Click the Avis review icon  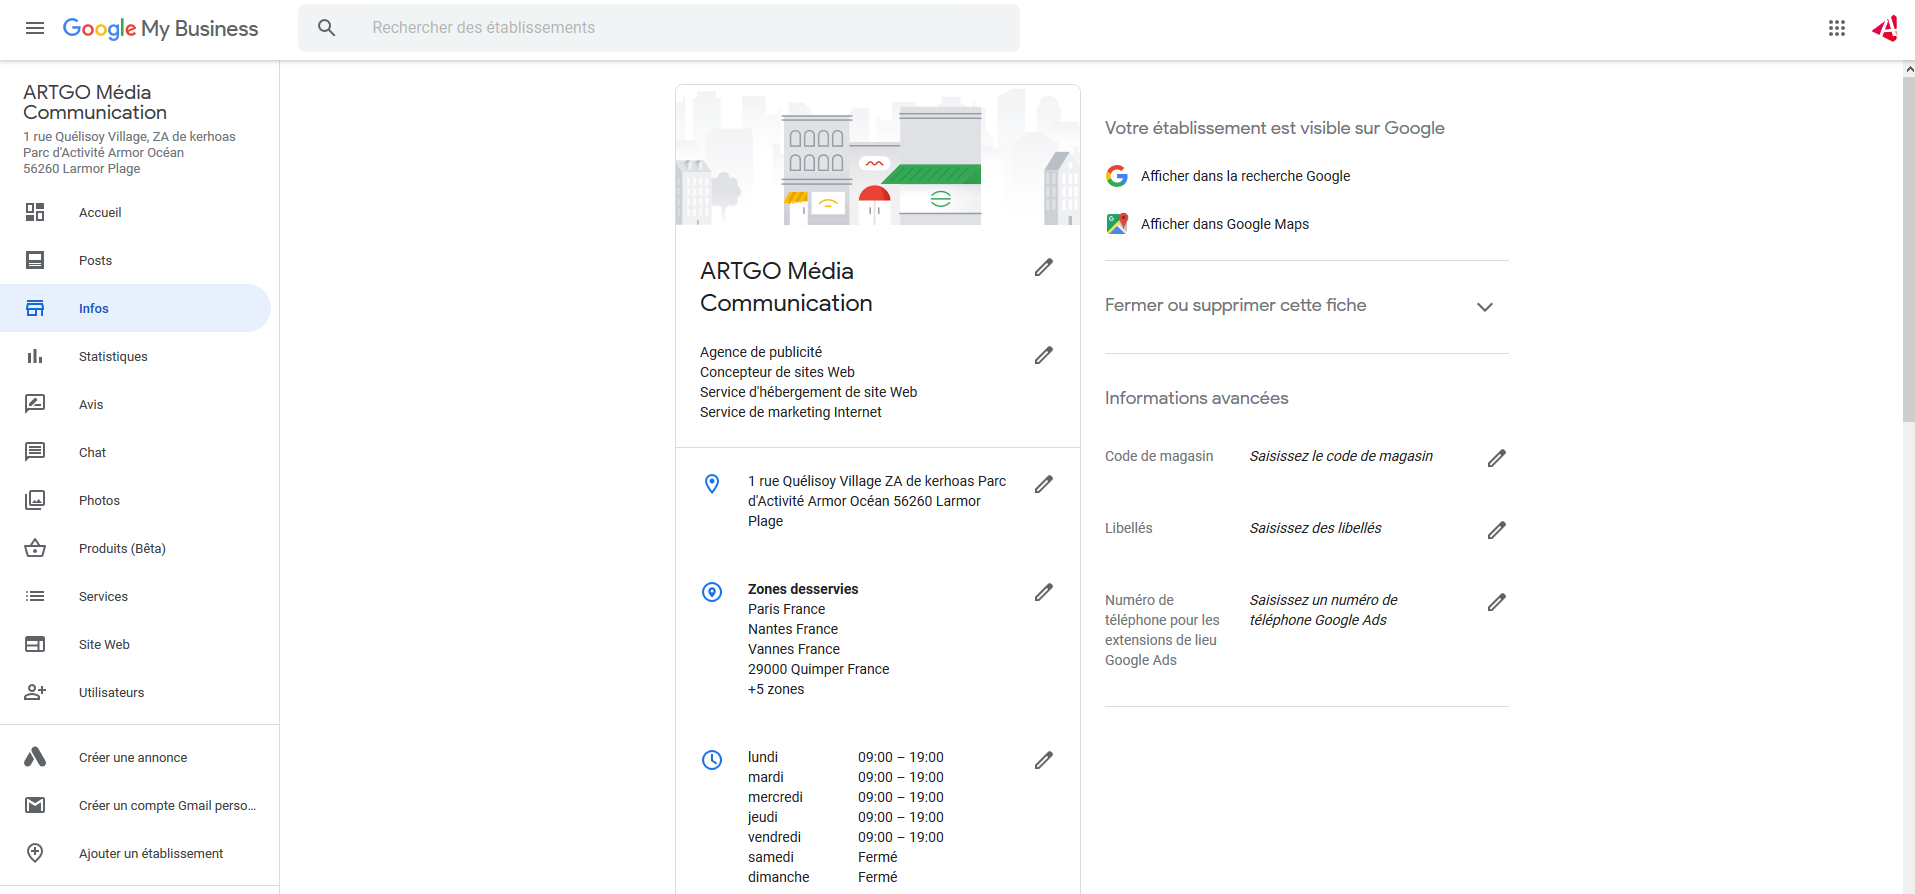tap(35, 404)
